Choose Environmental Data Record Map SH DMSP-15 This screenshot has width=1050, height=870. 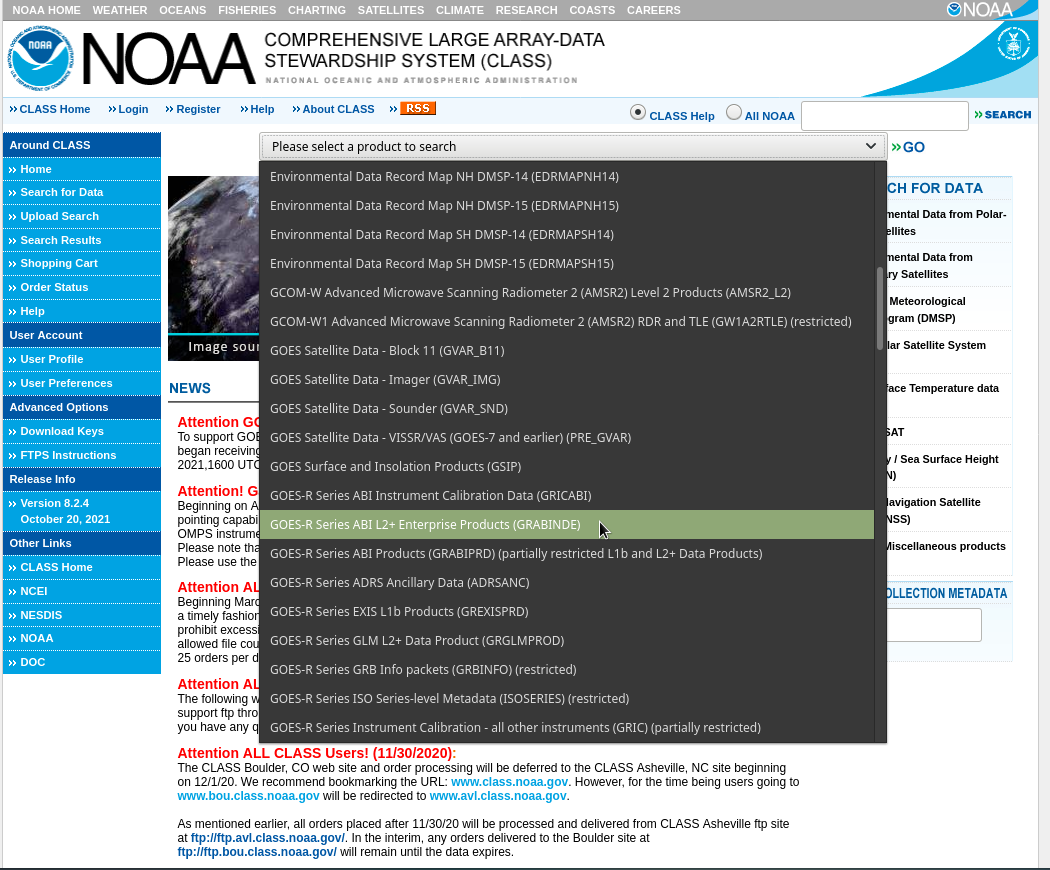[x=567, y=264]
